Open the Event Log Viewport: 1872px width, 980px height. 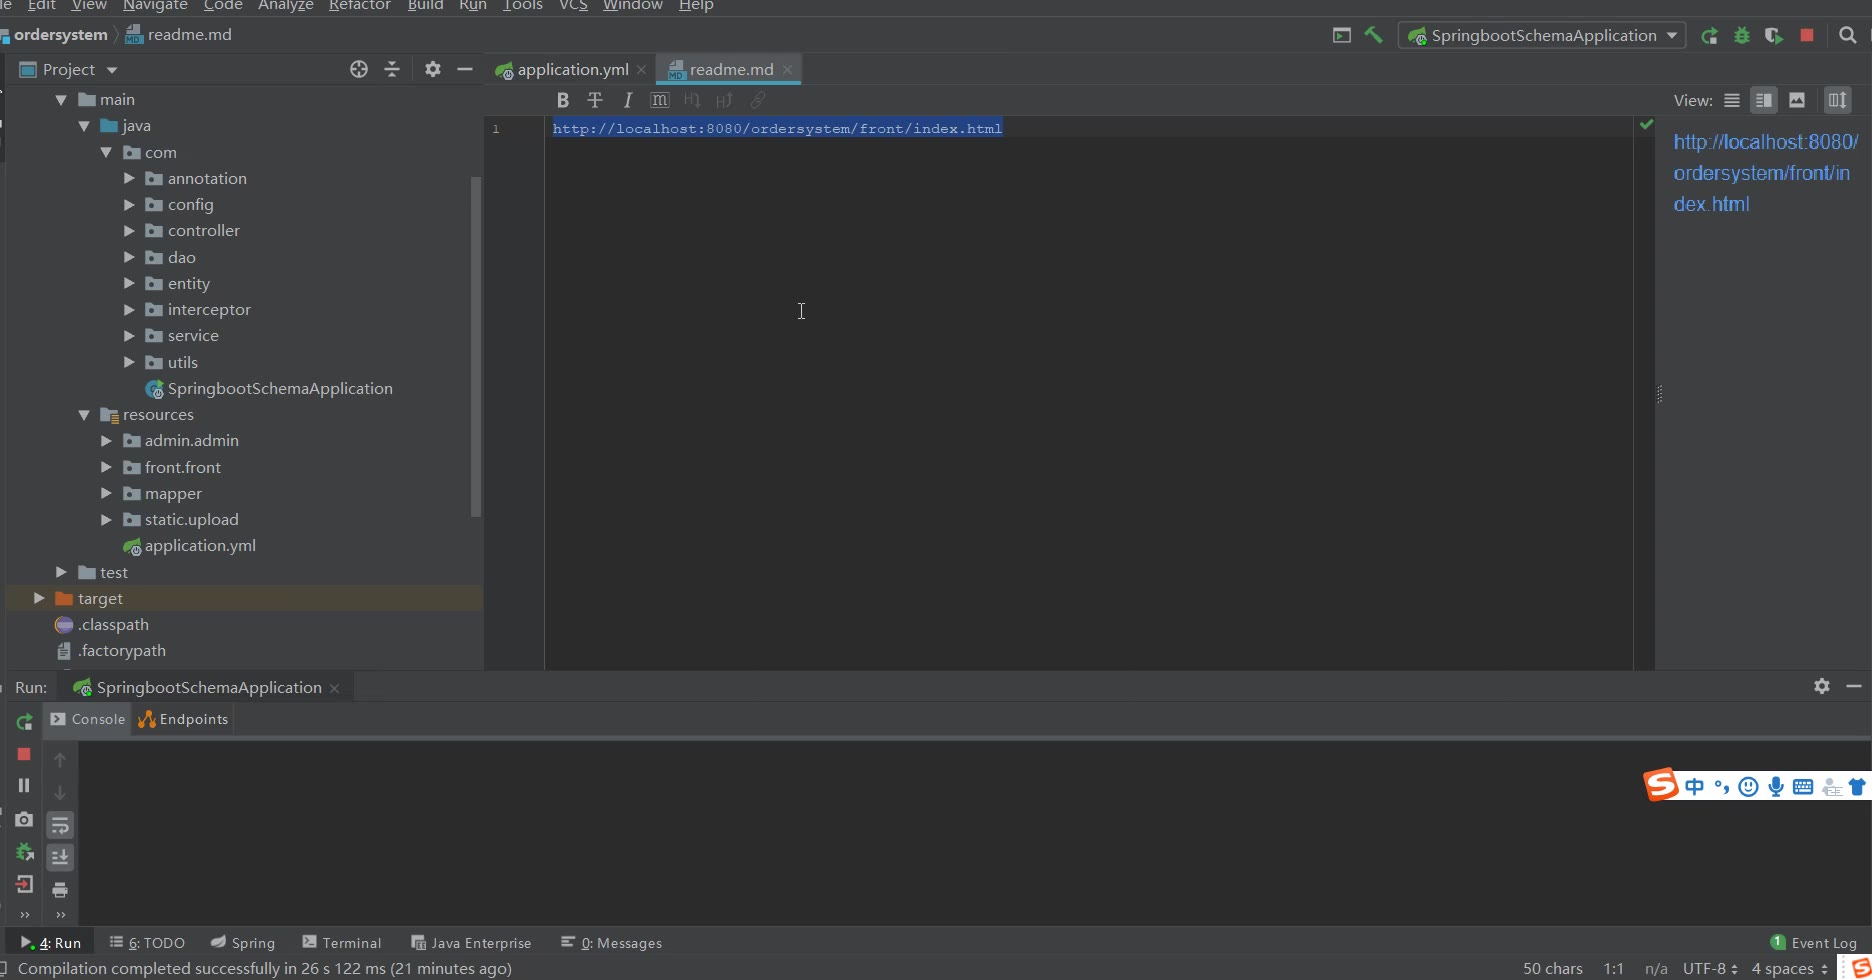[1814, 943]
